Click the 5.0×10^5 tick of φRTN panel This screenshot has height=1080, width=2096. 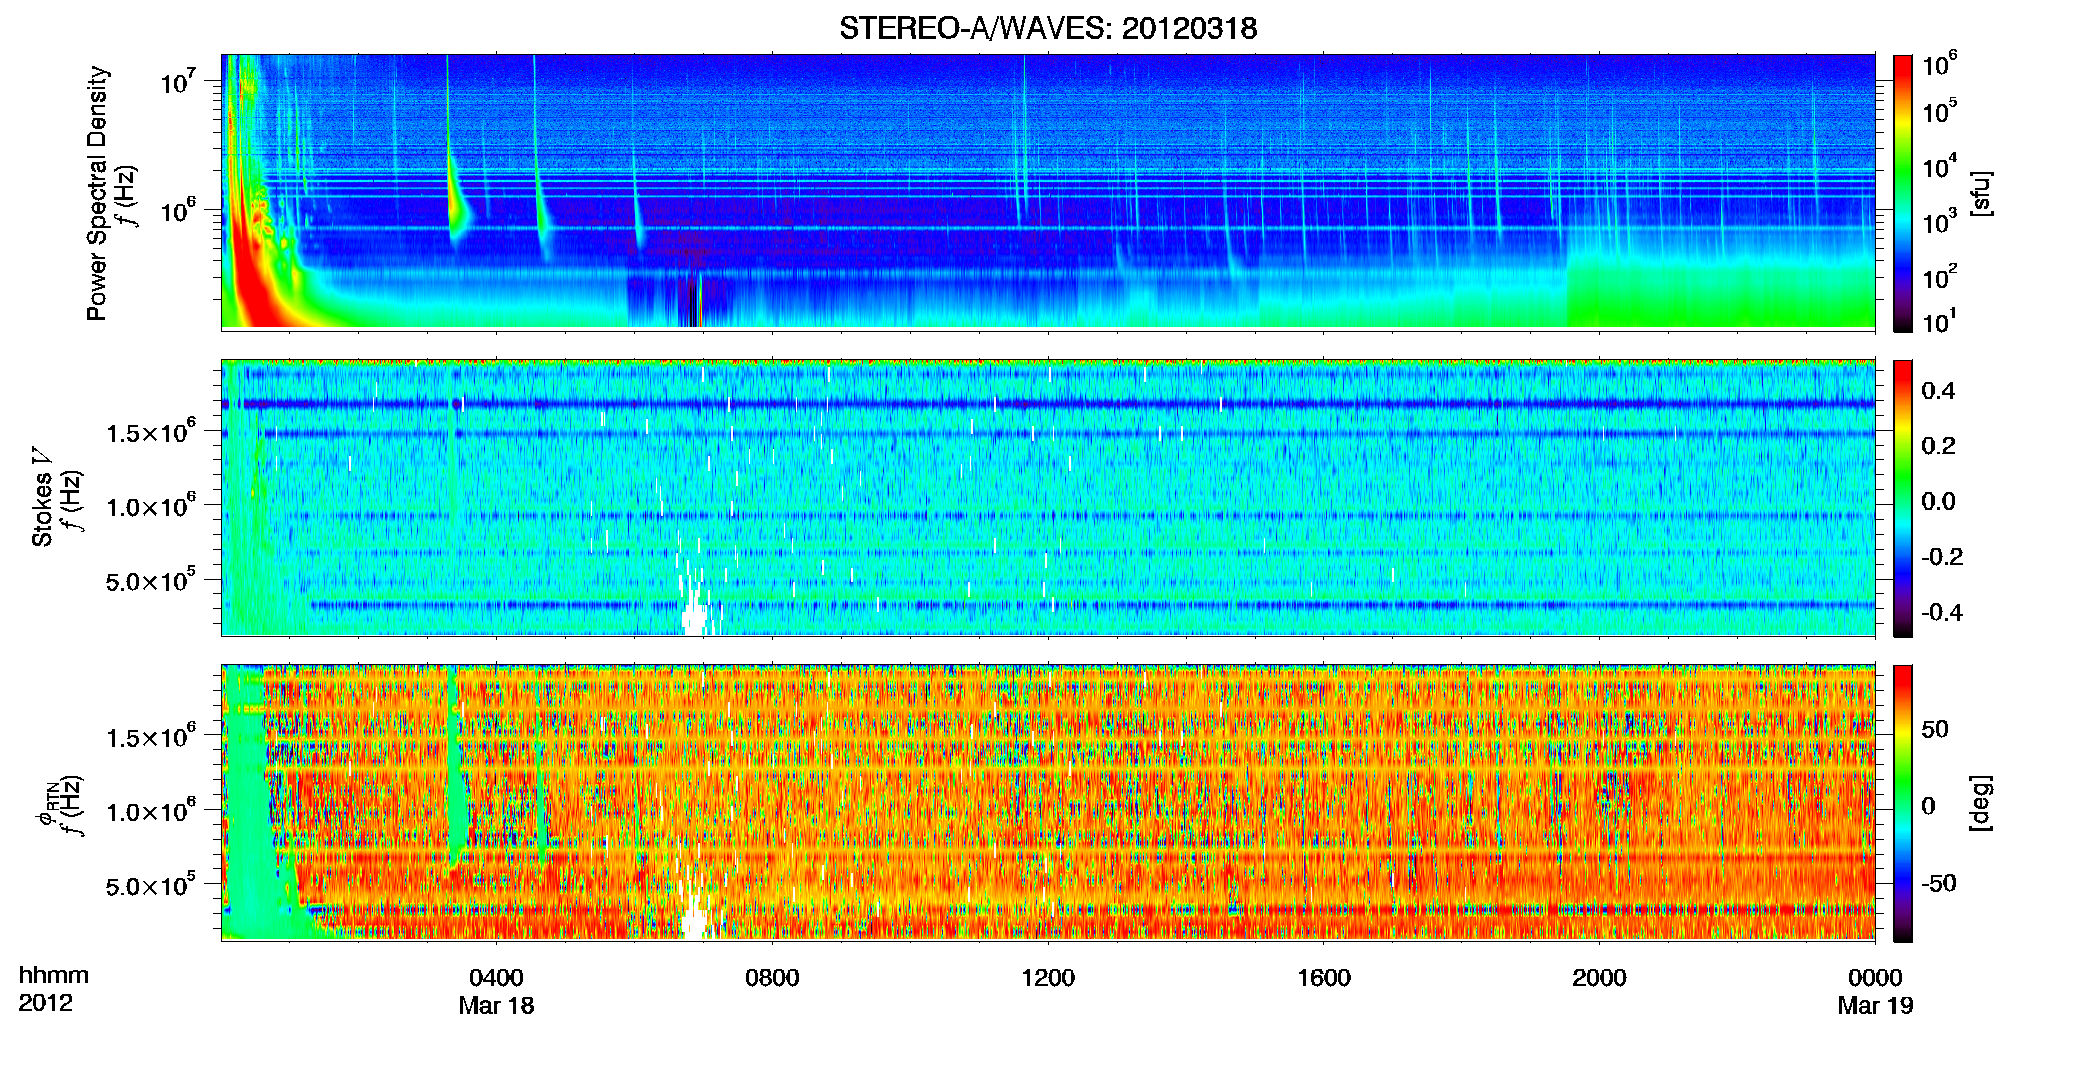tap(151, 885)
